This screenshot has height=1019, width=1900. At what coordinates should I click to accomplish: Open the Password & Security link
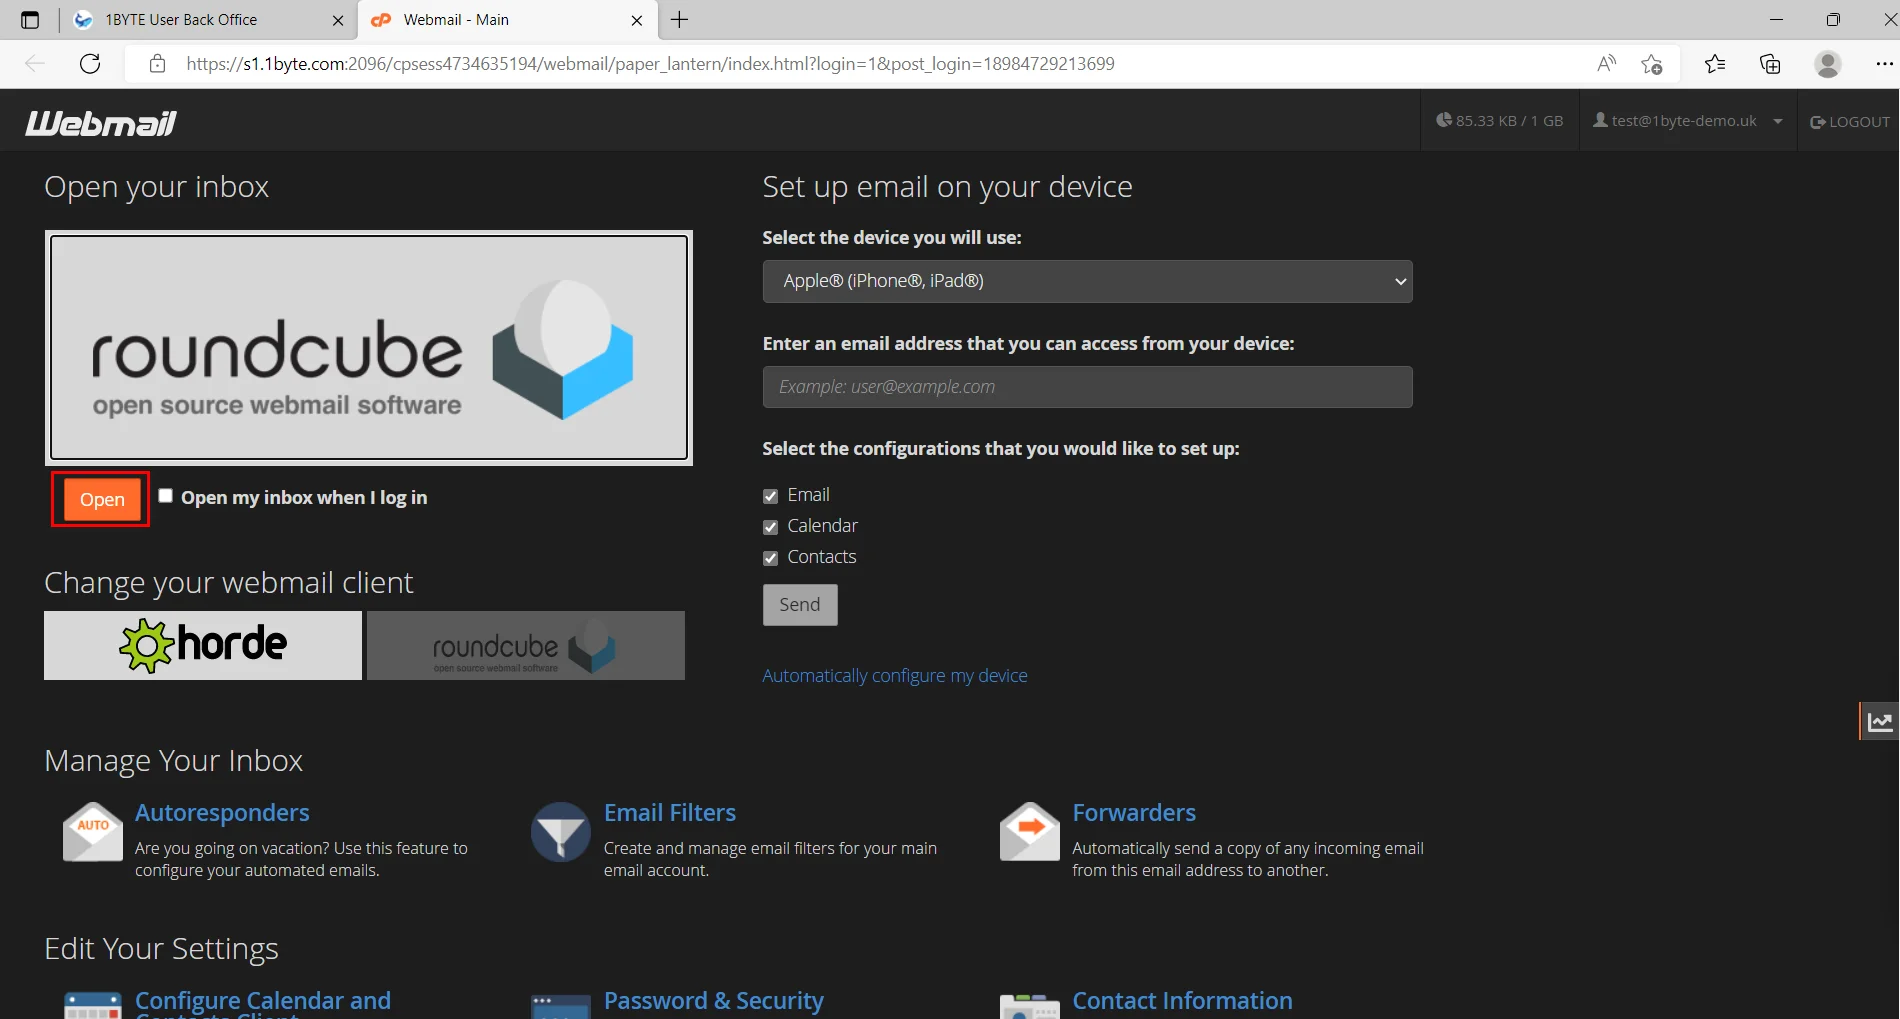[x=714, y=1001]
